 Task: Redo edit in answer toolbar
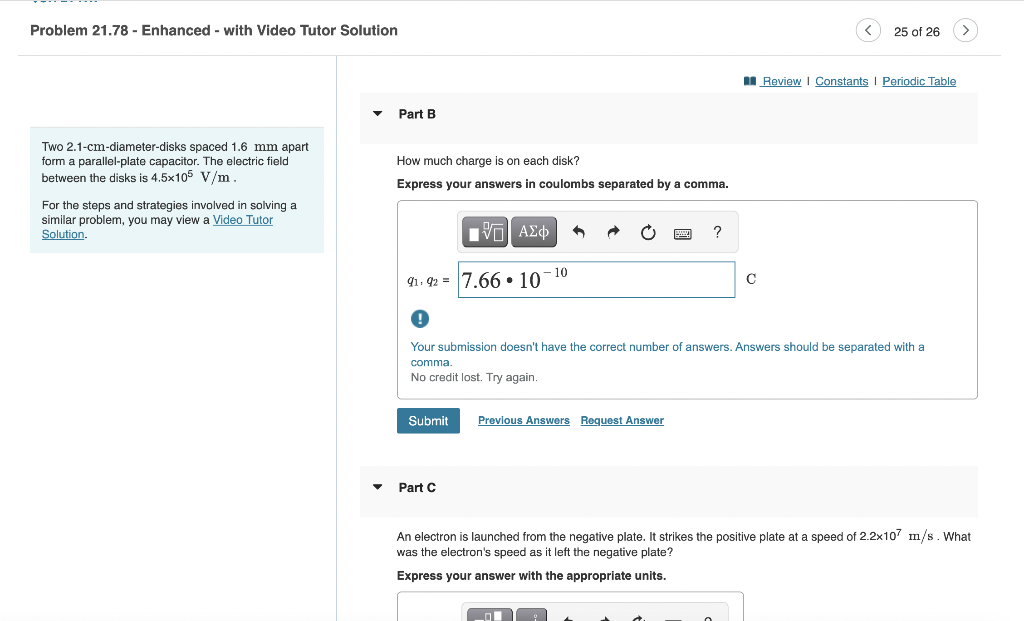click(613, 232)
